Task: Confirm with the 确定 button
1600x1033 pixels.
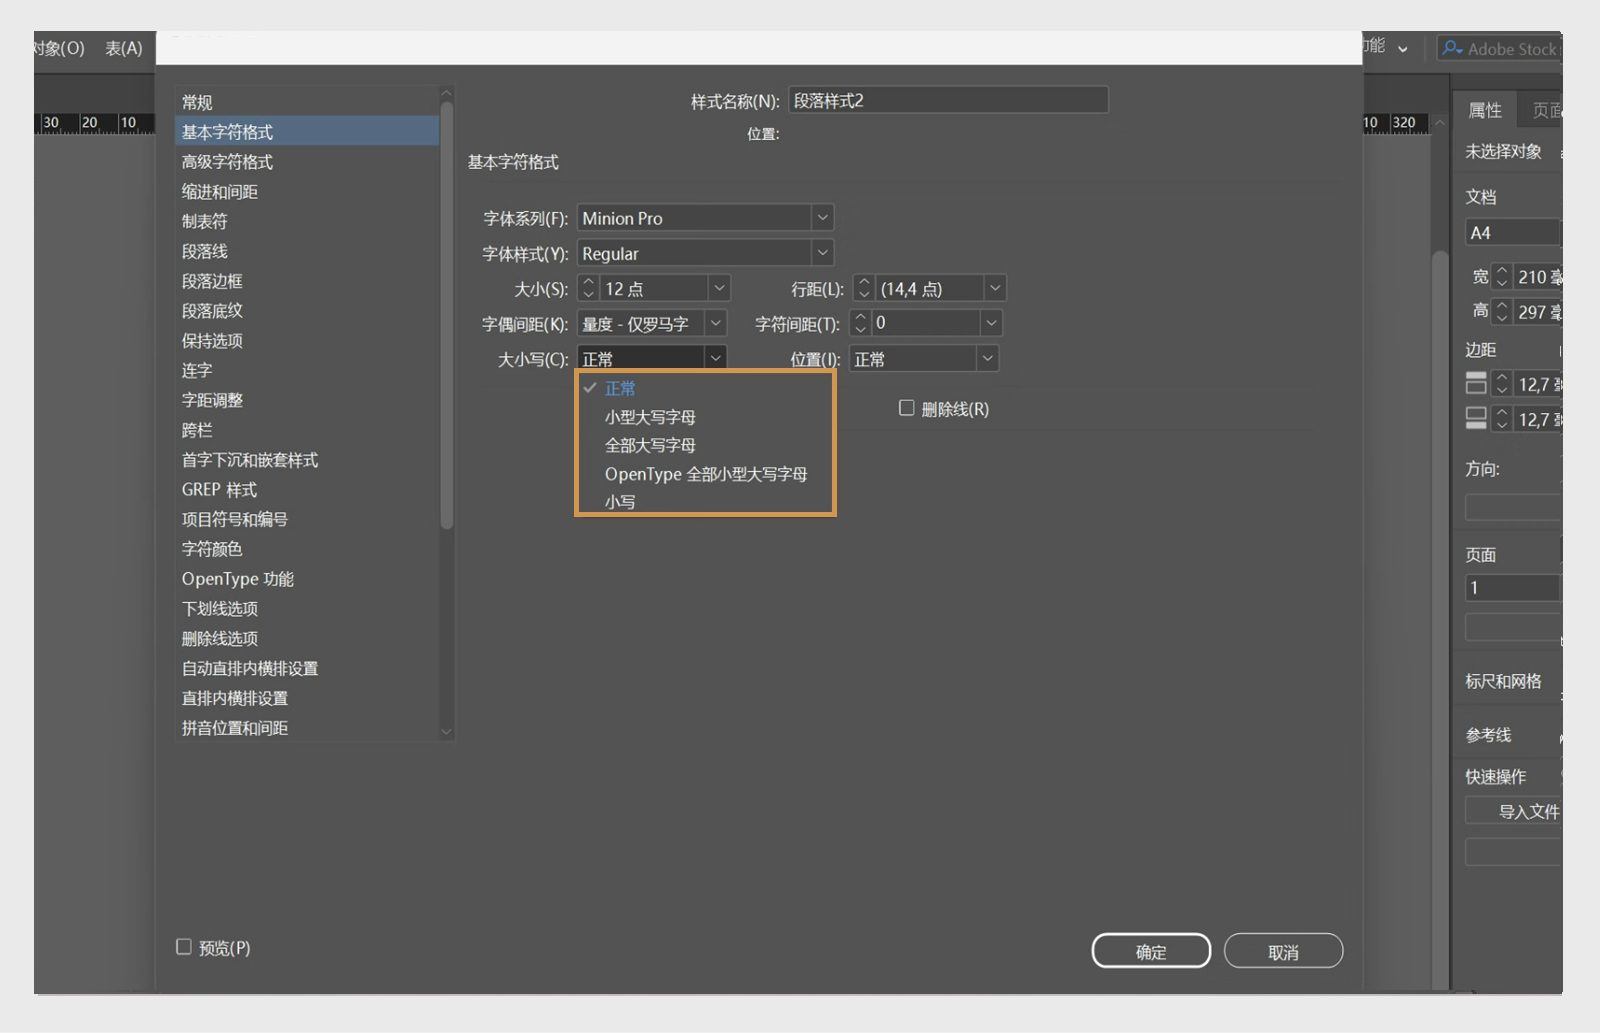Action: pos(1151,951)
